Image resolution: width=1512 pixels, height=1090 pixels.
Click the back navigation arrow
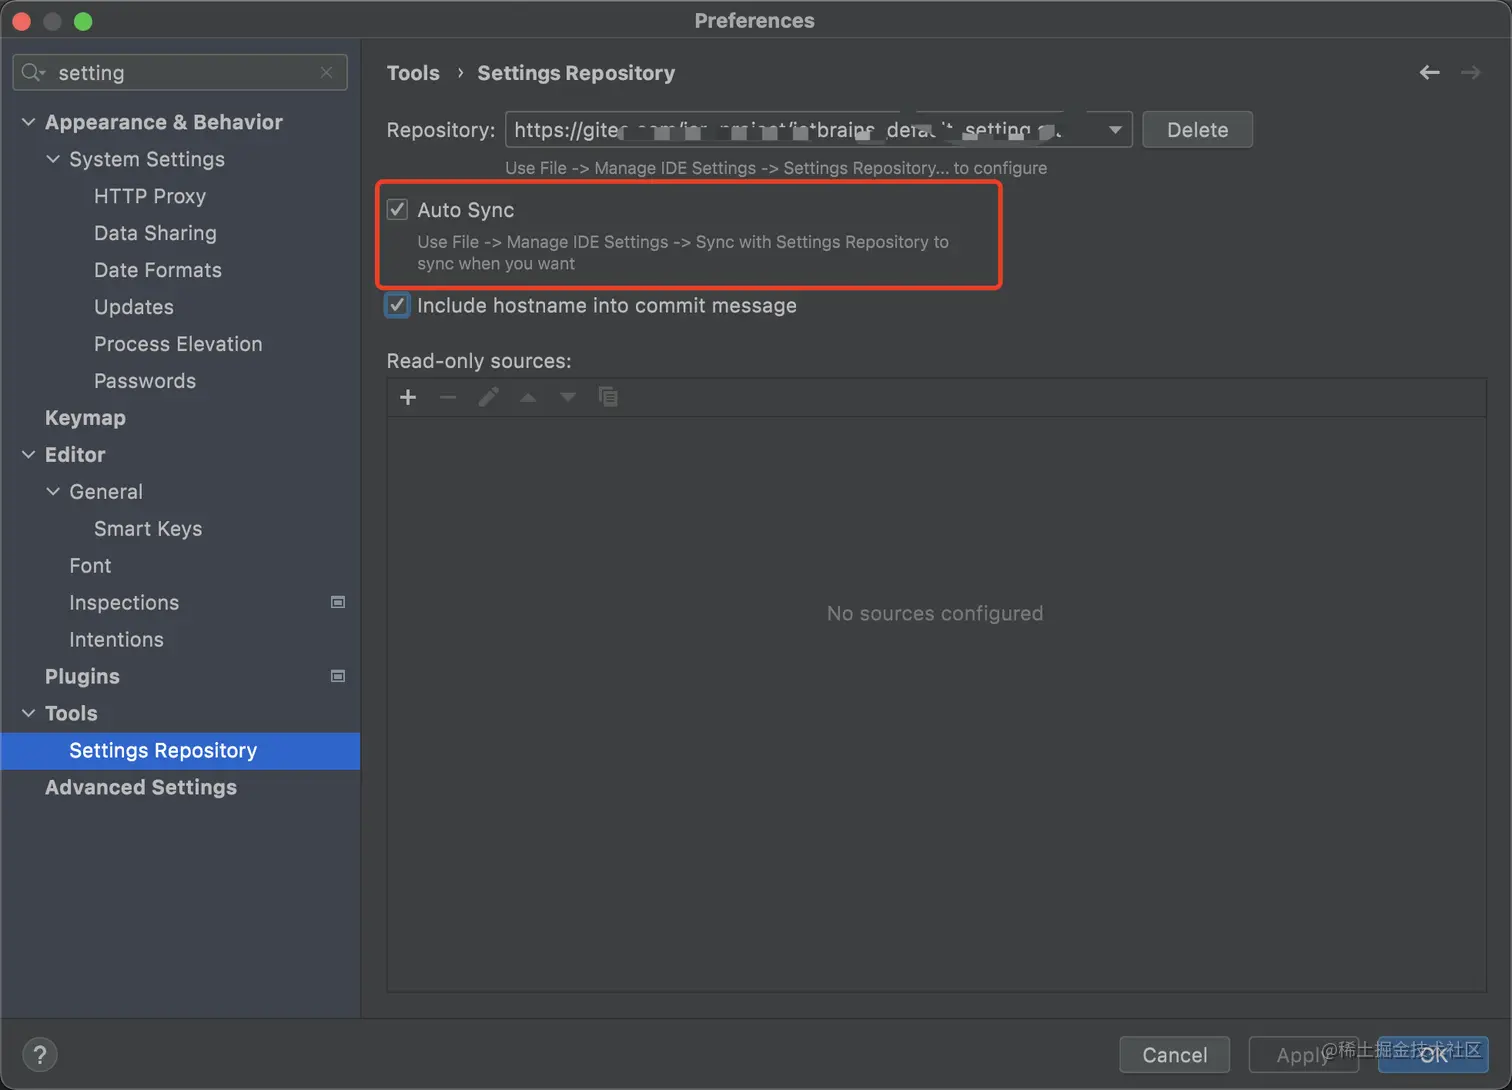[x=1429, y=72]
